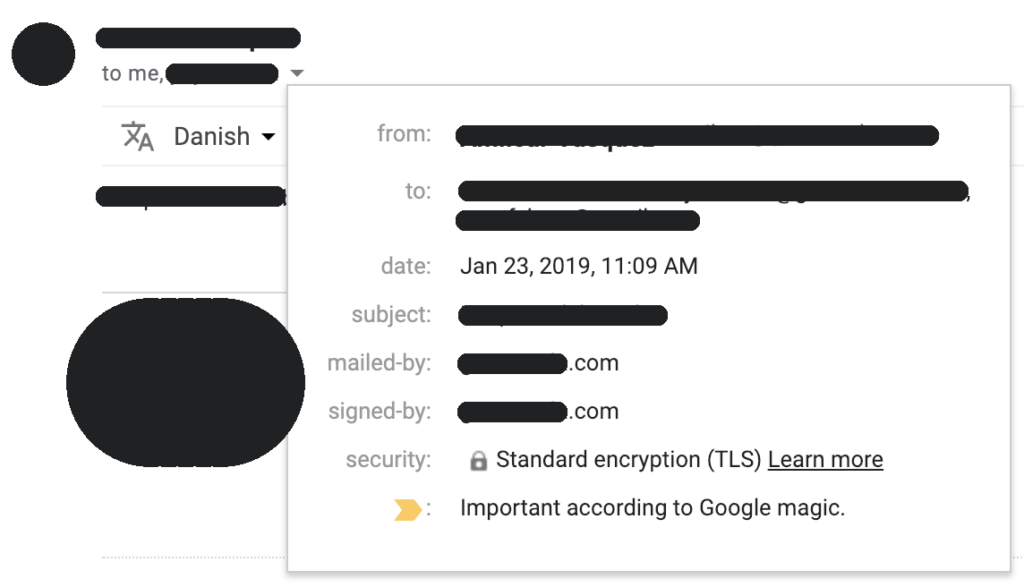
Task: Click the Standard encryption (TLS) text
Action: [x=628, y=459]
